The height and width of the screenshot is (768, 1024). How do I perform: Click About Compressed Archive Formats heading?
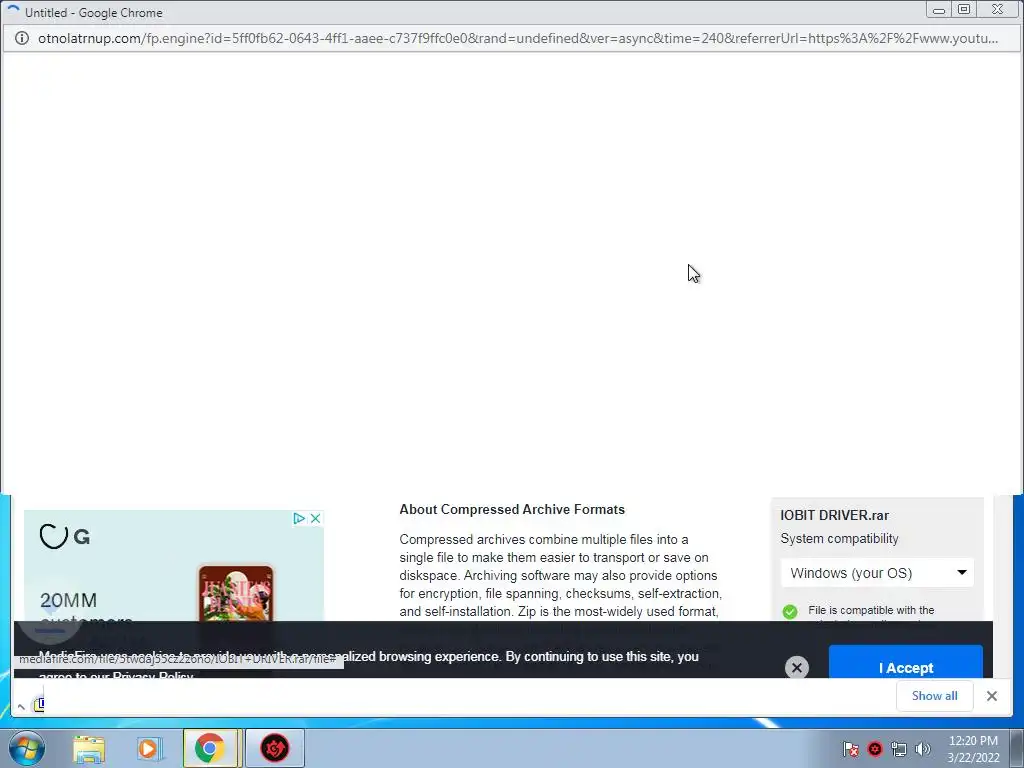[512, 509]
